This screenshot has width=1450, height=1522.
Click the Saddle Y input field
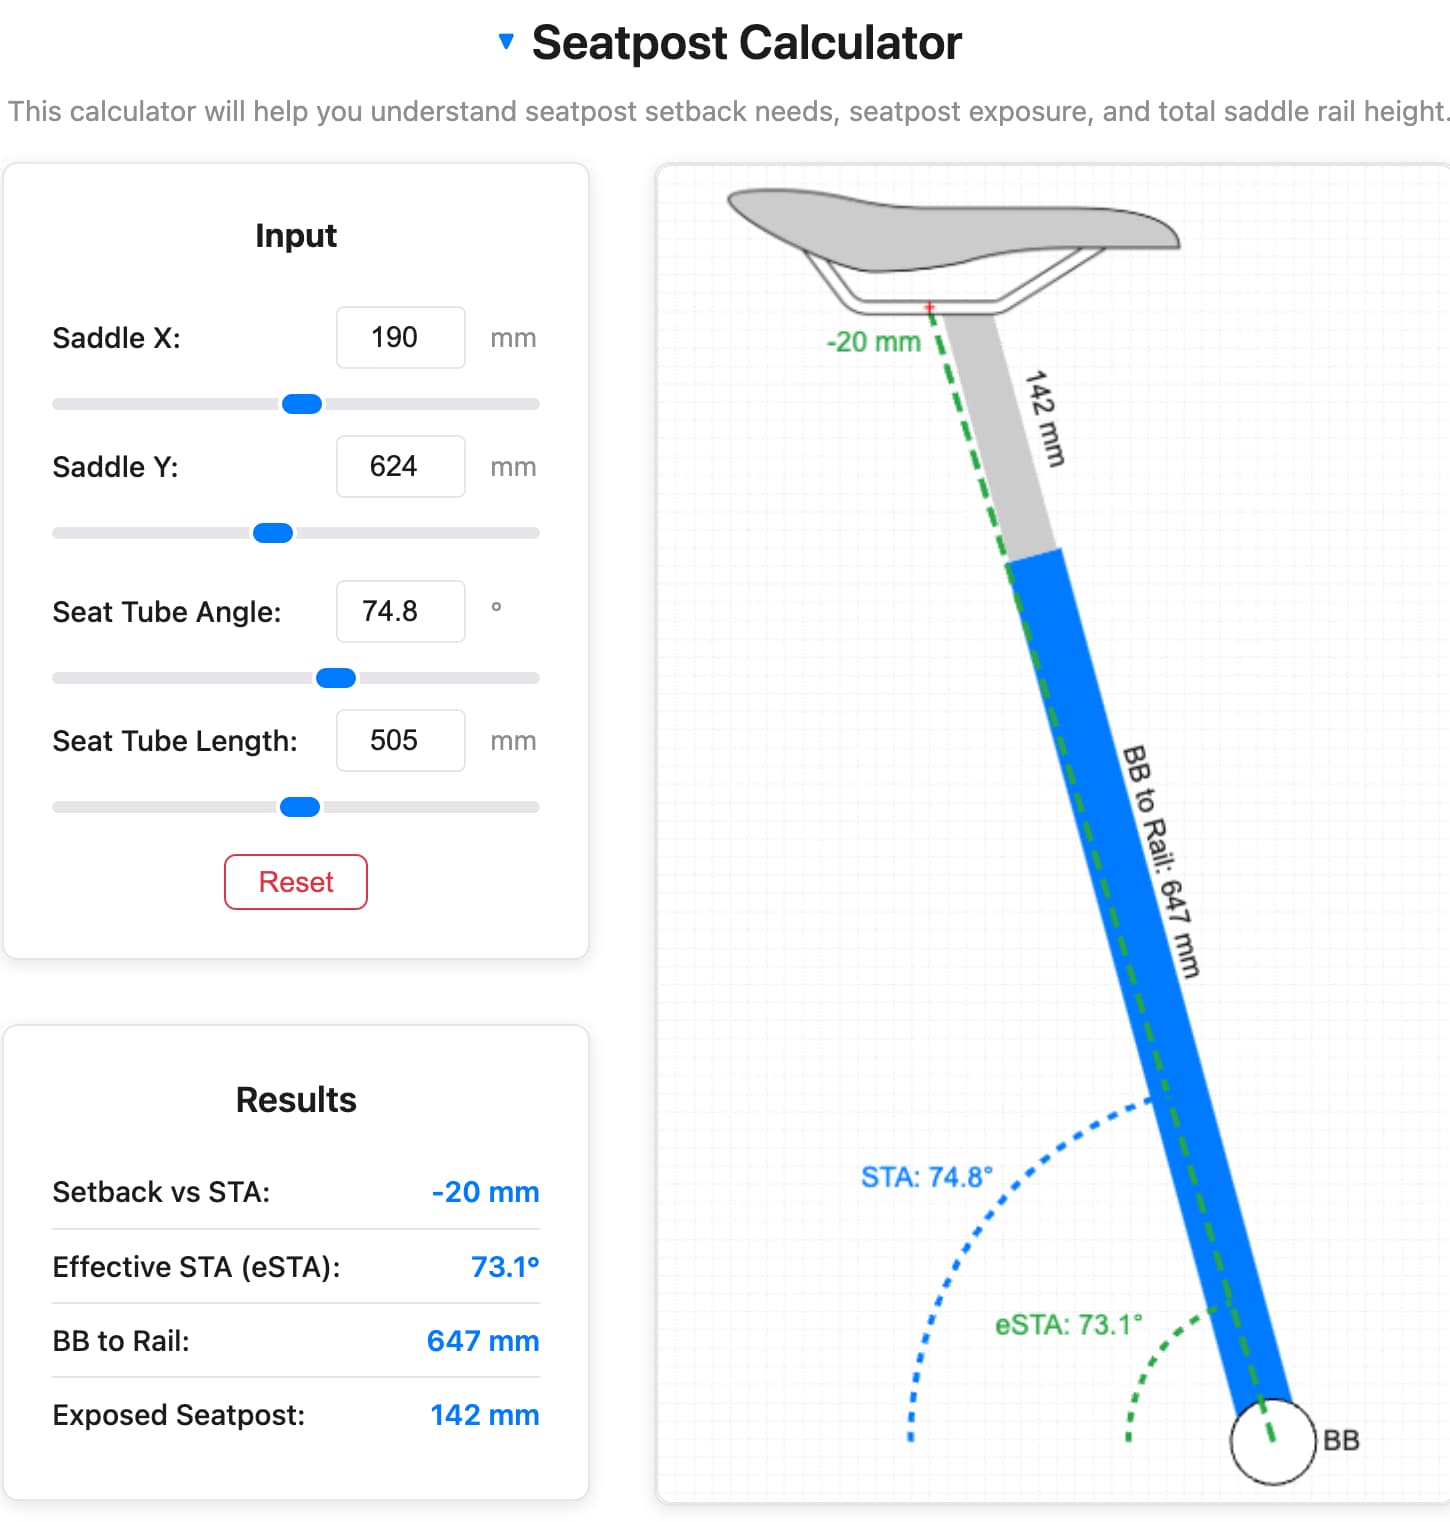tap(400, 467)
